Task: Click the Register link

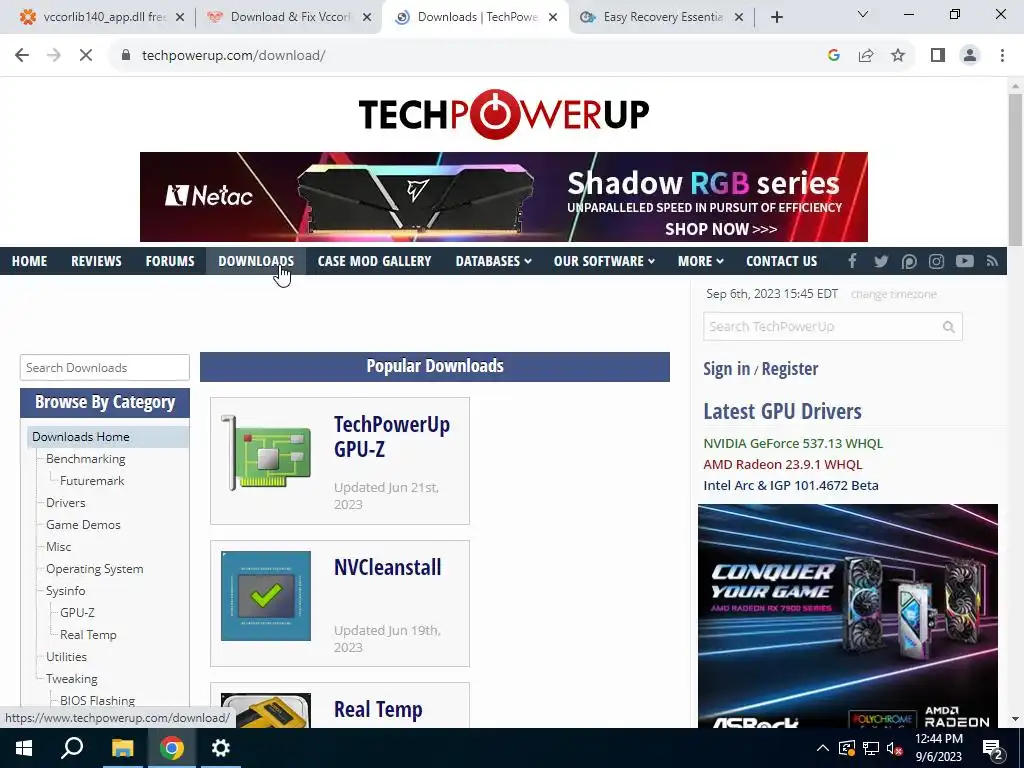Action: click(790, 369)
